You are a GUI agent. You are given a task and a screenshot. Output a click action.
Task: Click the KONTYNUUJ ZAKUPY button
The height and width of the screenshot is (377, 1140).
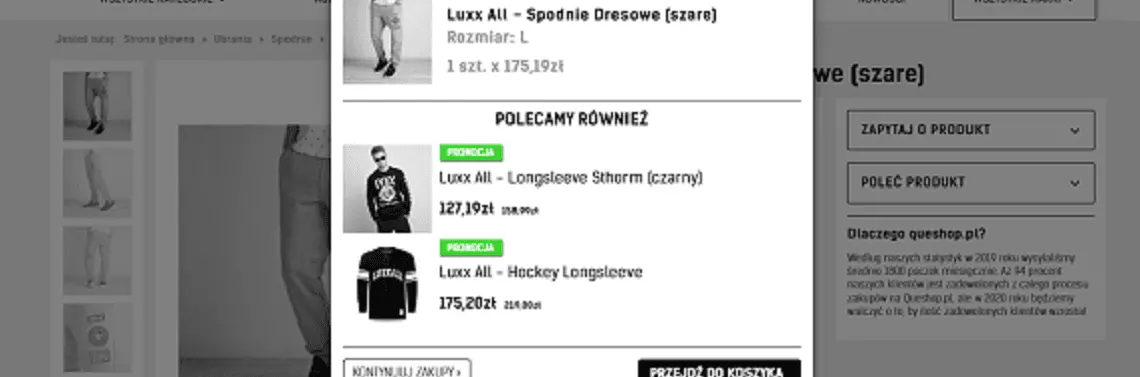407,368
